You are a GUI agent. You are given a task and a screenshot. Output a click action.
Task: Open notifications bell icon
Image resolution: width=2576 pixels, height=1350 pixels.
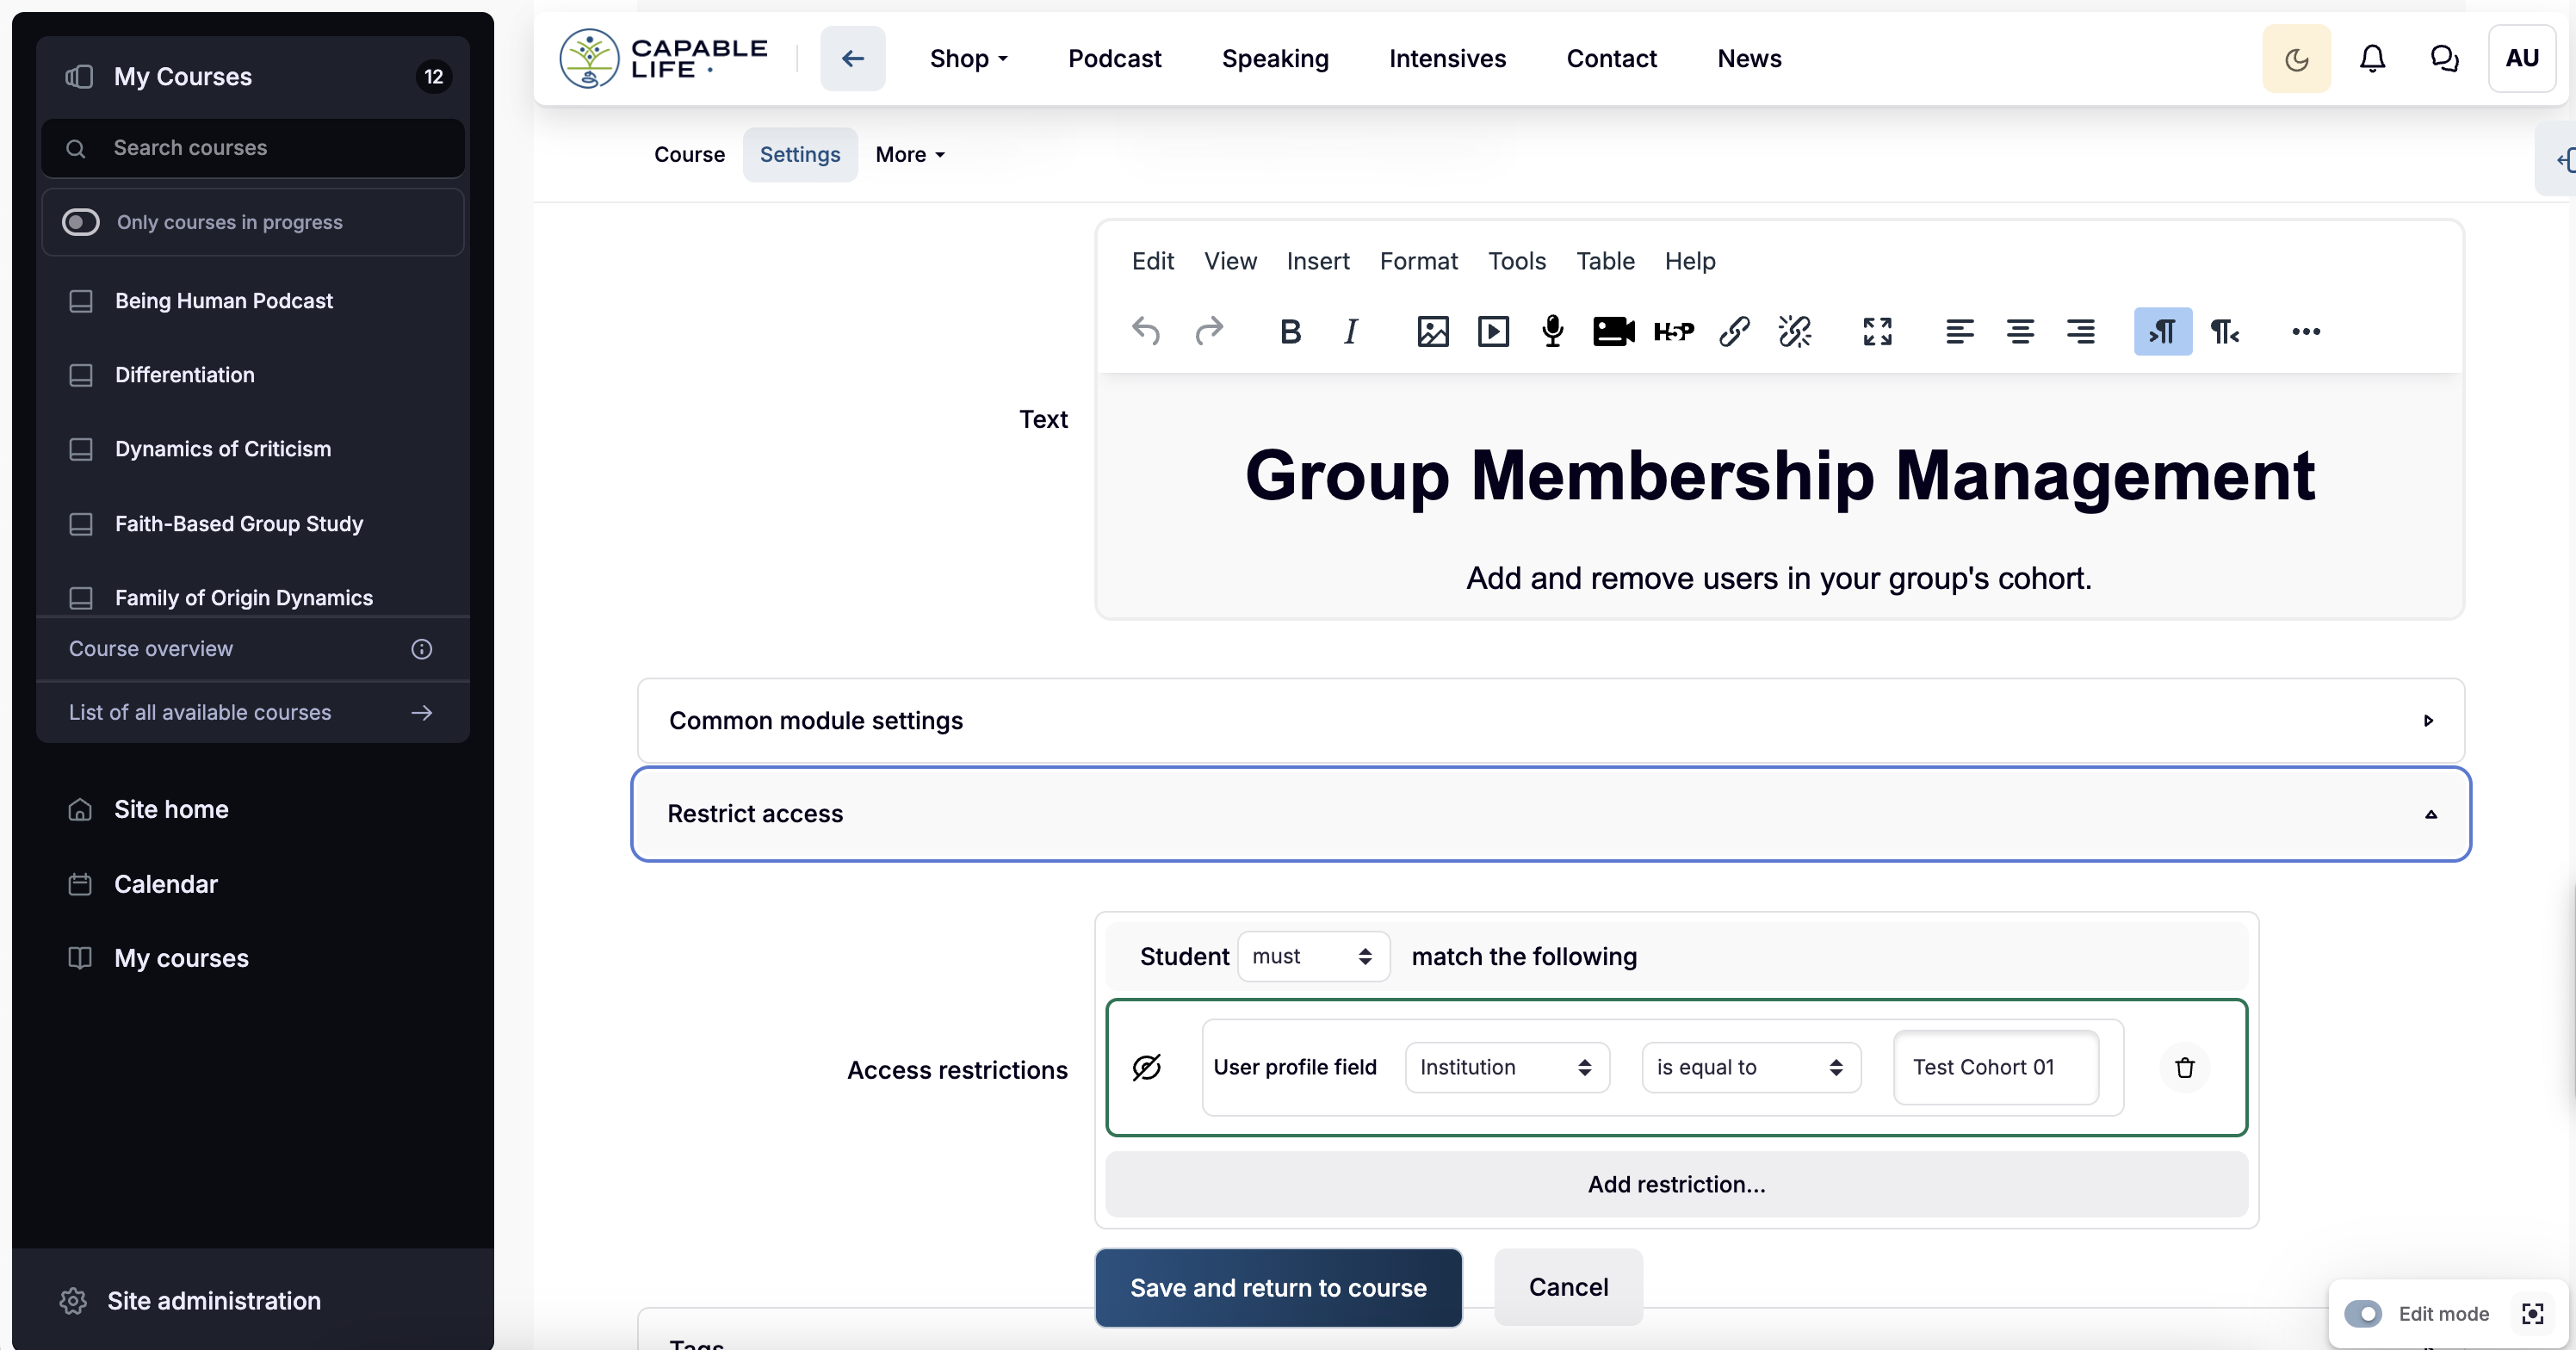tap(2372, 59)
